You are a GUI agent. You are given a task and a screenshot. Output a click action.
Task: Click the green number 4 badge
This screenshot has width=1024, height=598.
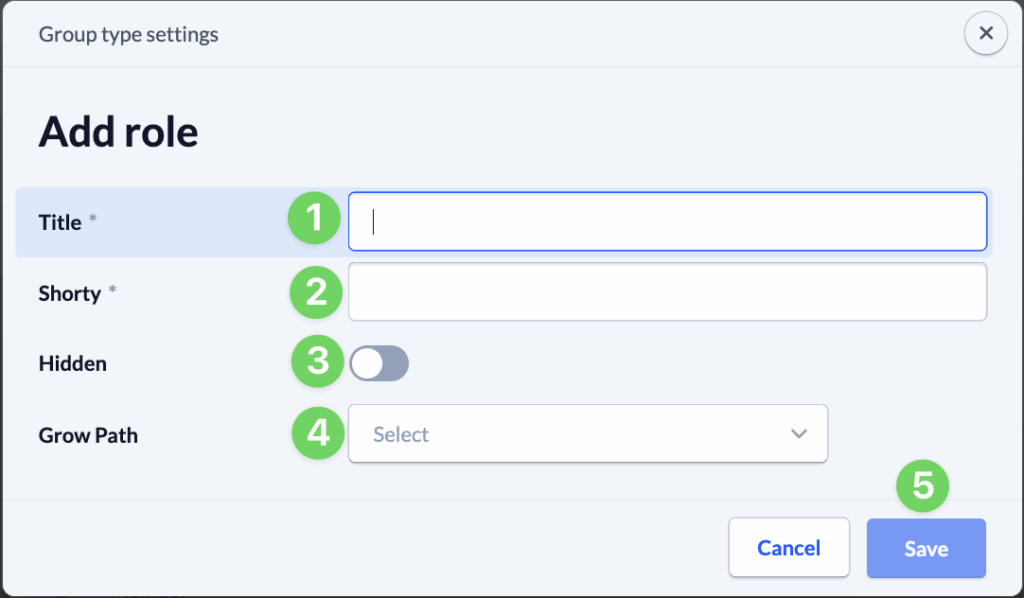click(x=318, y=433)
